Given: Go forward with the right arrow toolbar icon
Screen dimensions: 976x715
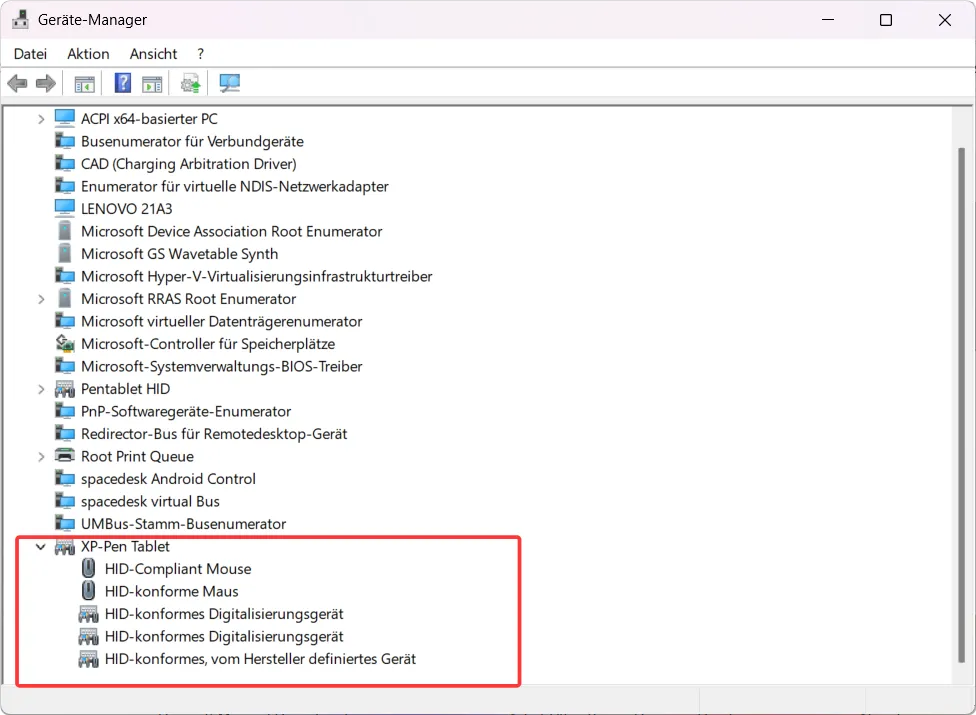Looking at the screenshot, I should [45, 83].
